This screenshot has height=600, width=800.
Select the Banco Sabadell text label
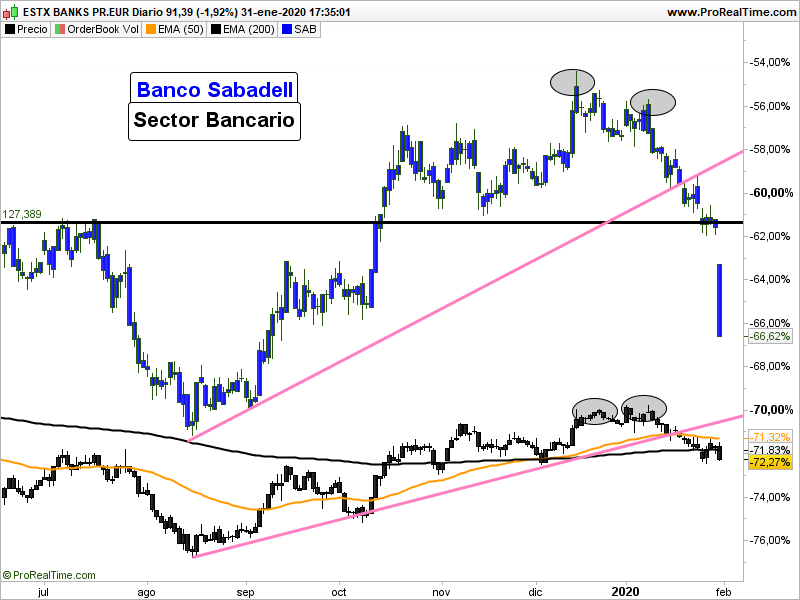tap(215, 89)
